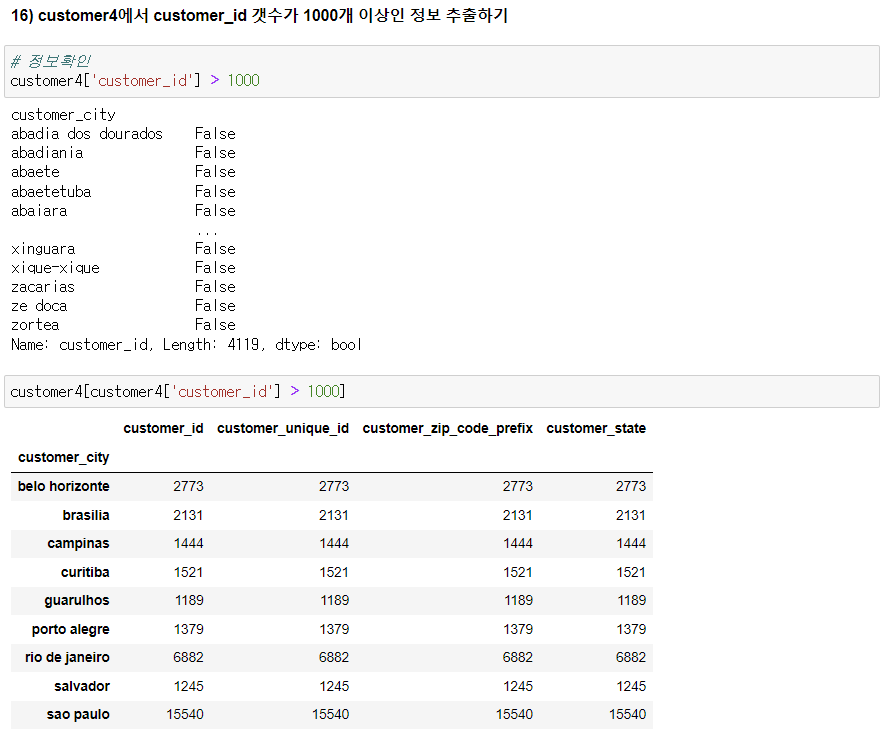The image size is (891, 745).
Task: Click the customer_unique_id column header
Action: (x=283, y=428)
